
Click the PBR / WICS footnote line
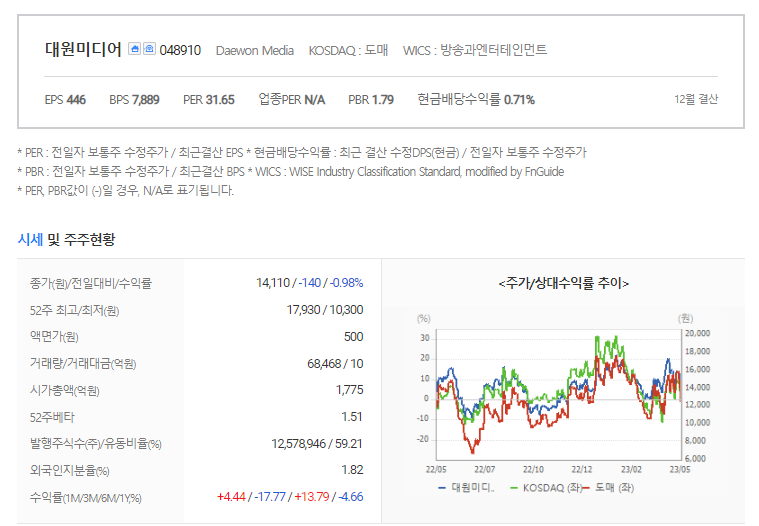pyautogui.click(x=290, y=172)
